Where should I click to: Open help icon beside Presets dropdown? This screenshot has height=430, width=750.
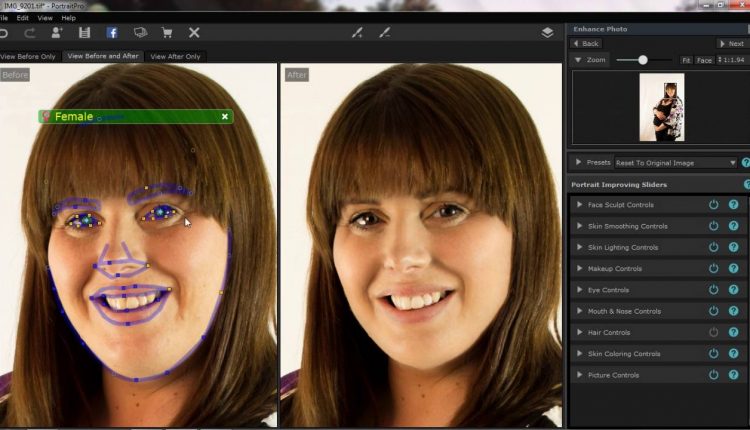[x=746, y=163]
